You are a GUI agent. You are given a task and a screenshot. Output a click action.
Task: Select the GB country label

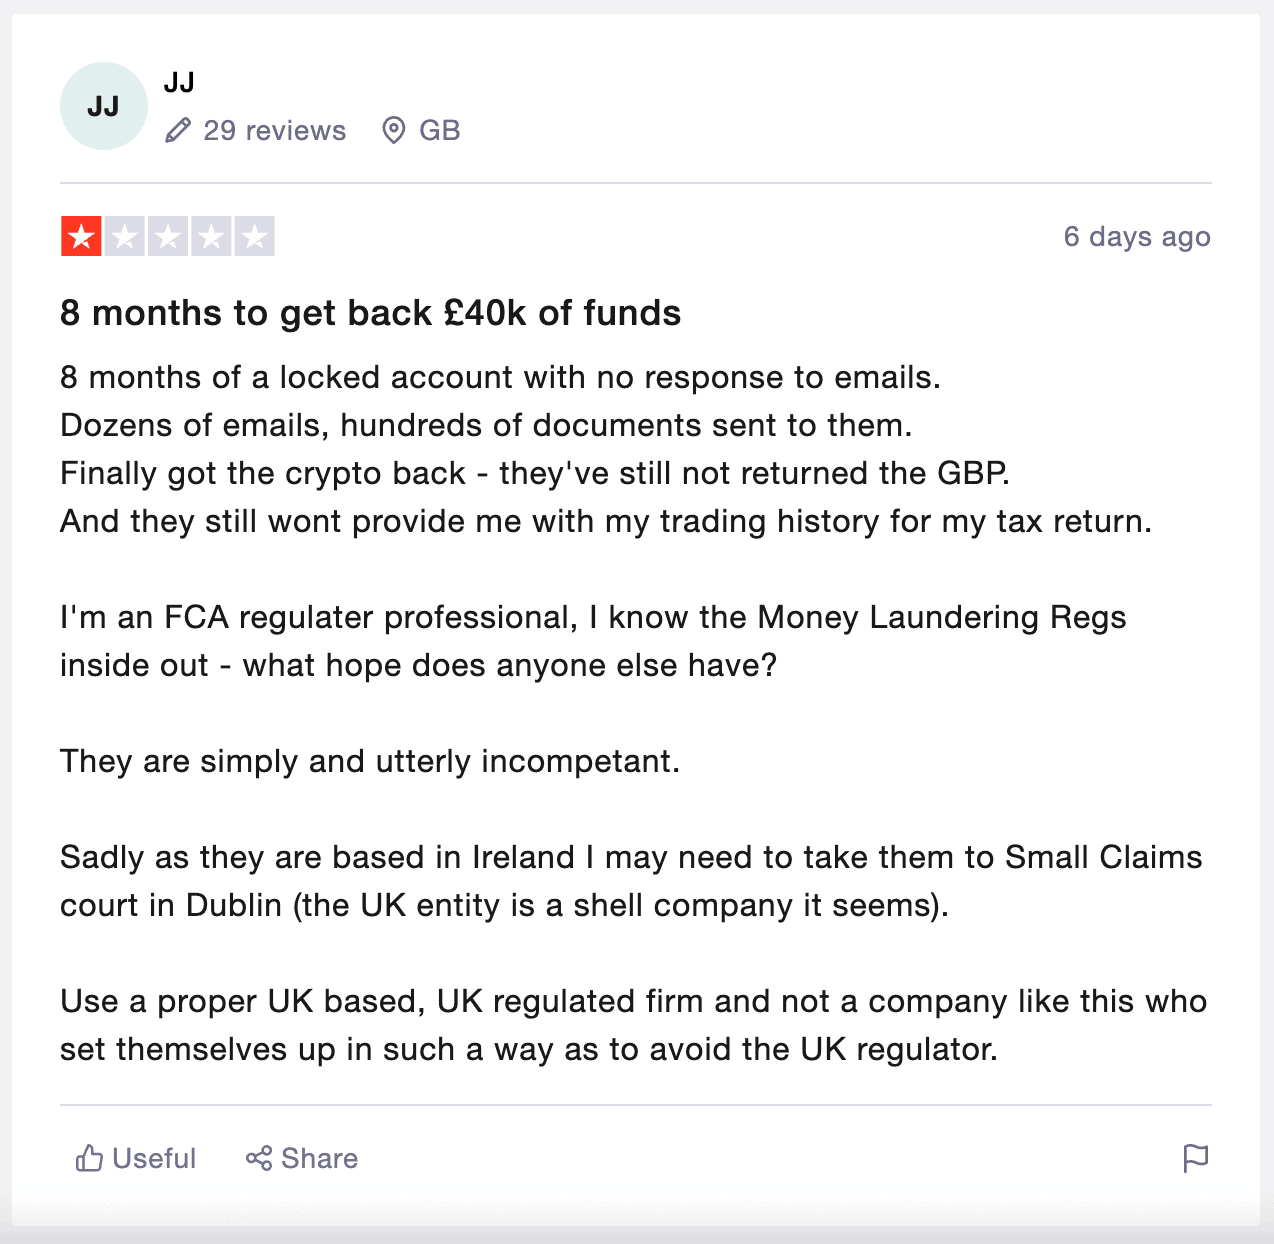439,130
